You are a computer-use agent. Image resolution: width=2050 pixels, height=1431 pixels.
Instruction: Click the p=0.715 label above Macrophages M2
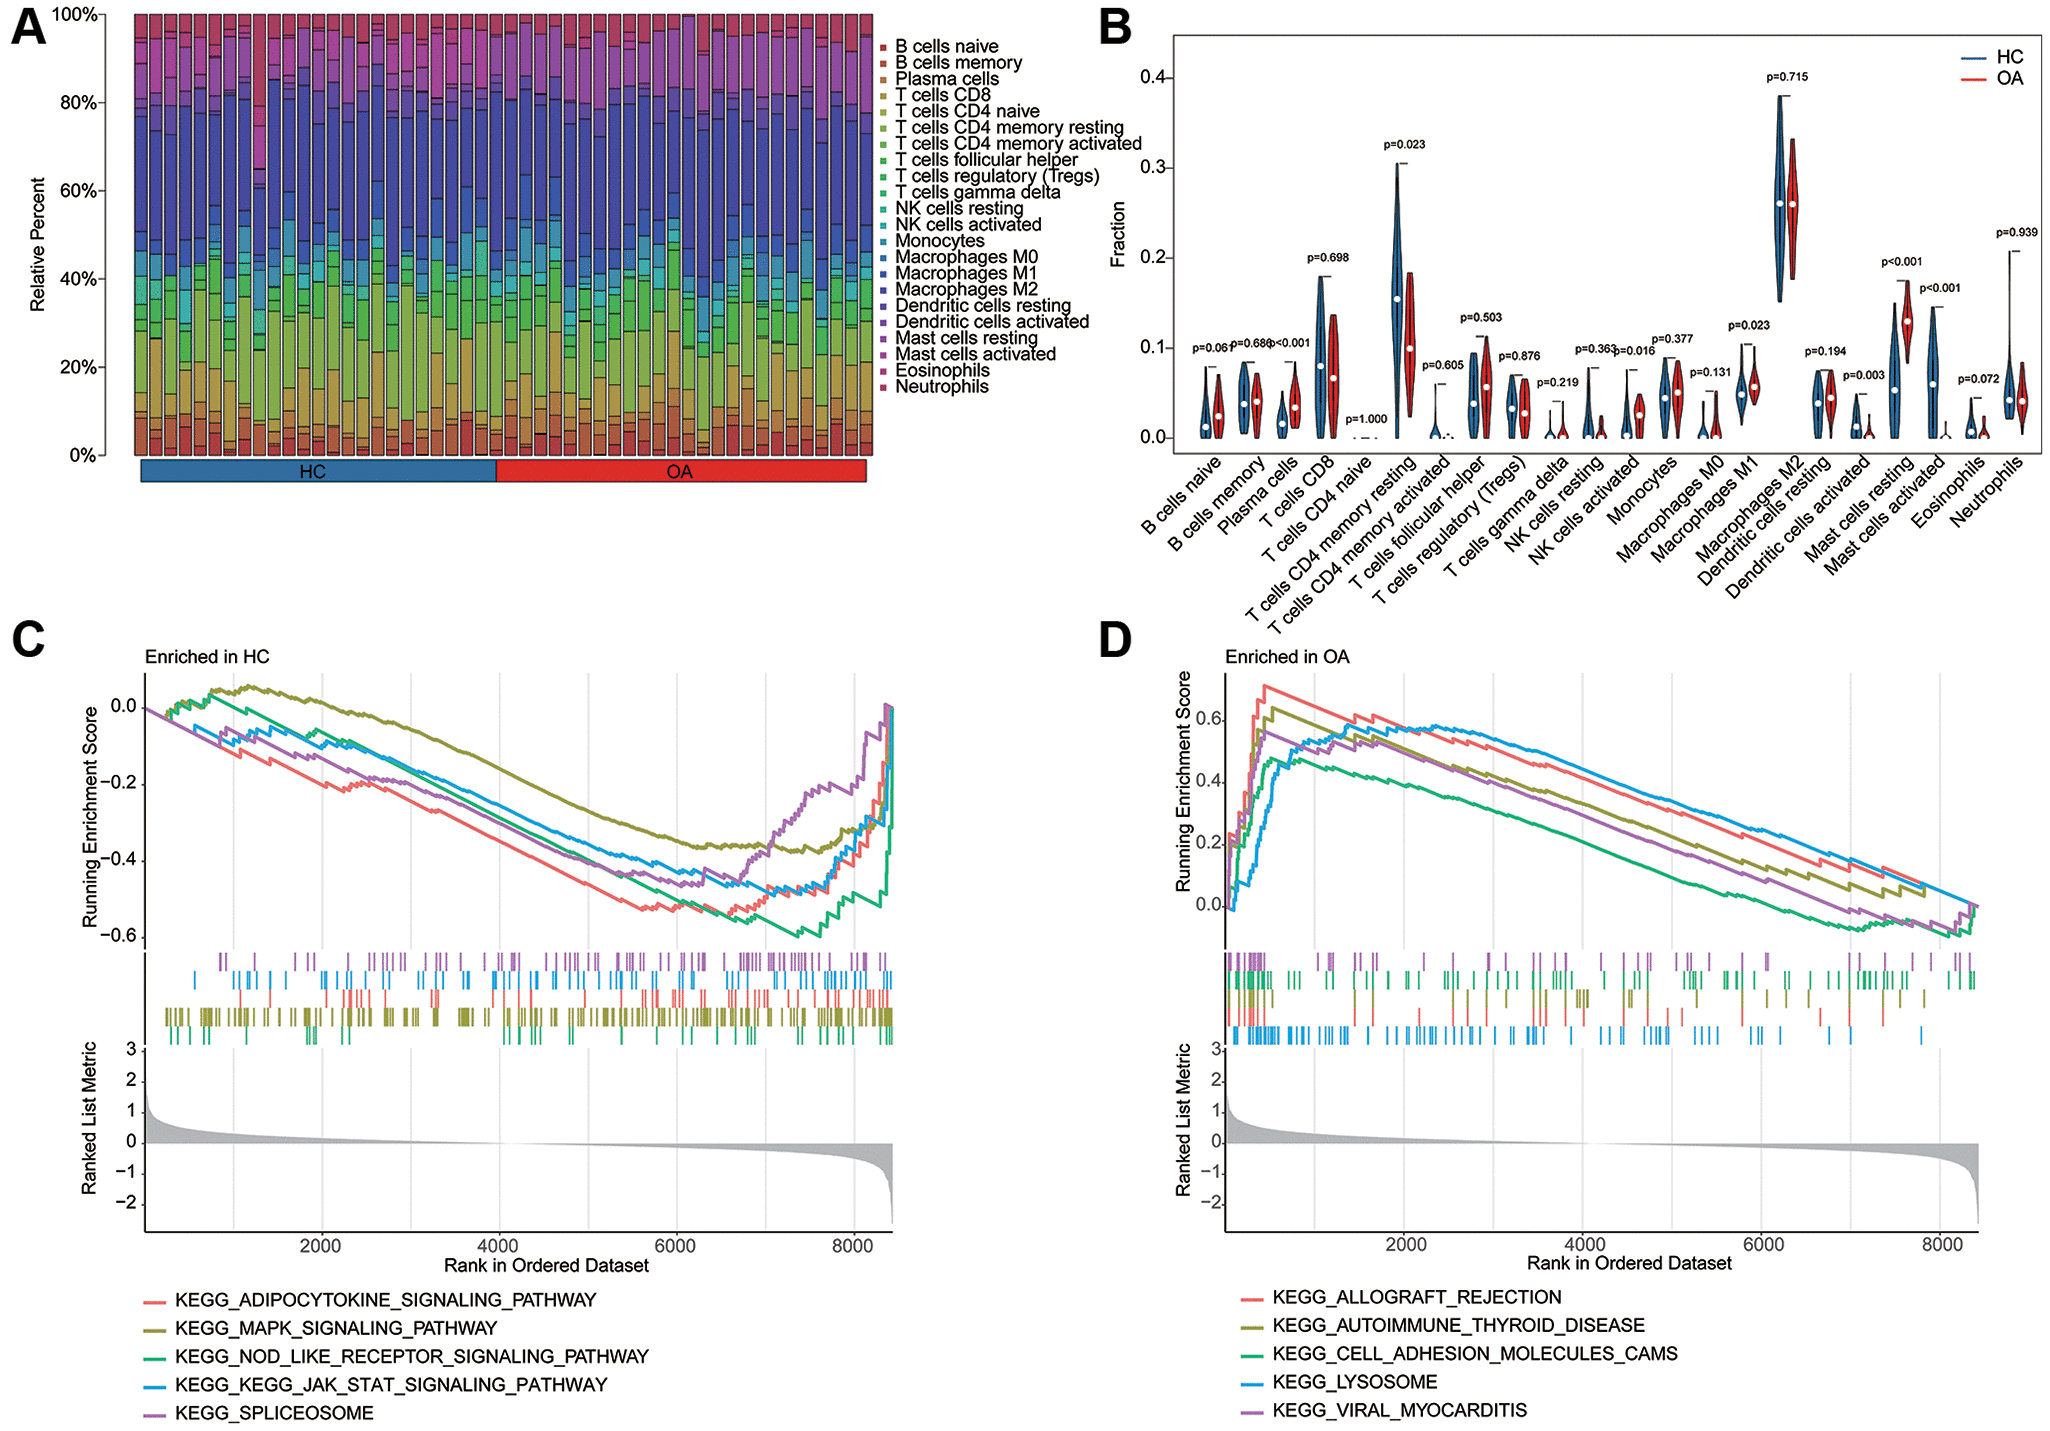tap(1786, 77)
